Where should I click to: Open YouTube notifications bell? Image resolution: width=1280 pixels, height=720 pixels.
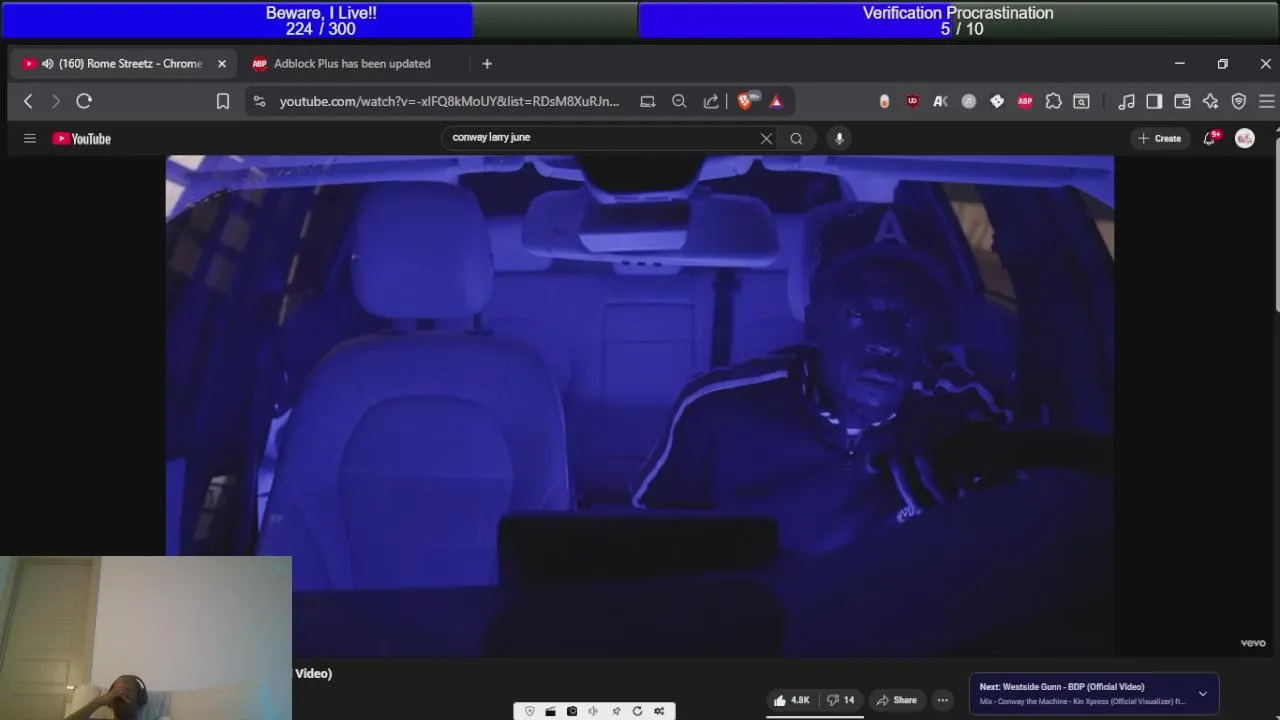tap(1210, 138)
